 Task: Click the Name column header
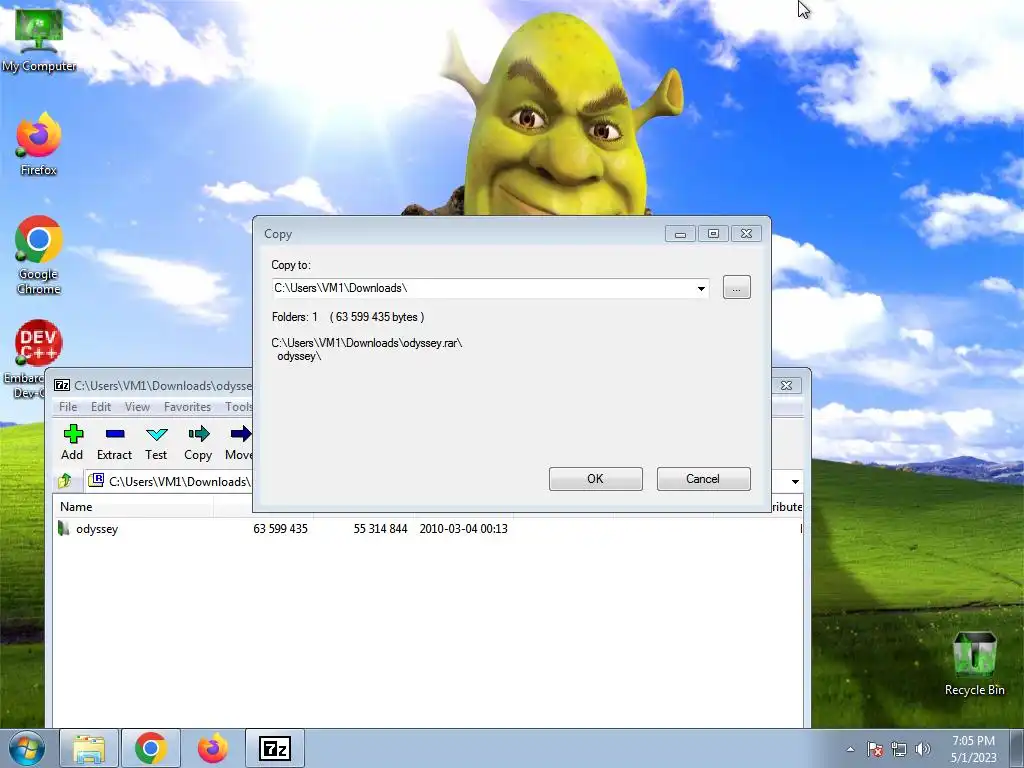[x=133, y=507]
